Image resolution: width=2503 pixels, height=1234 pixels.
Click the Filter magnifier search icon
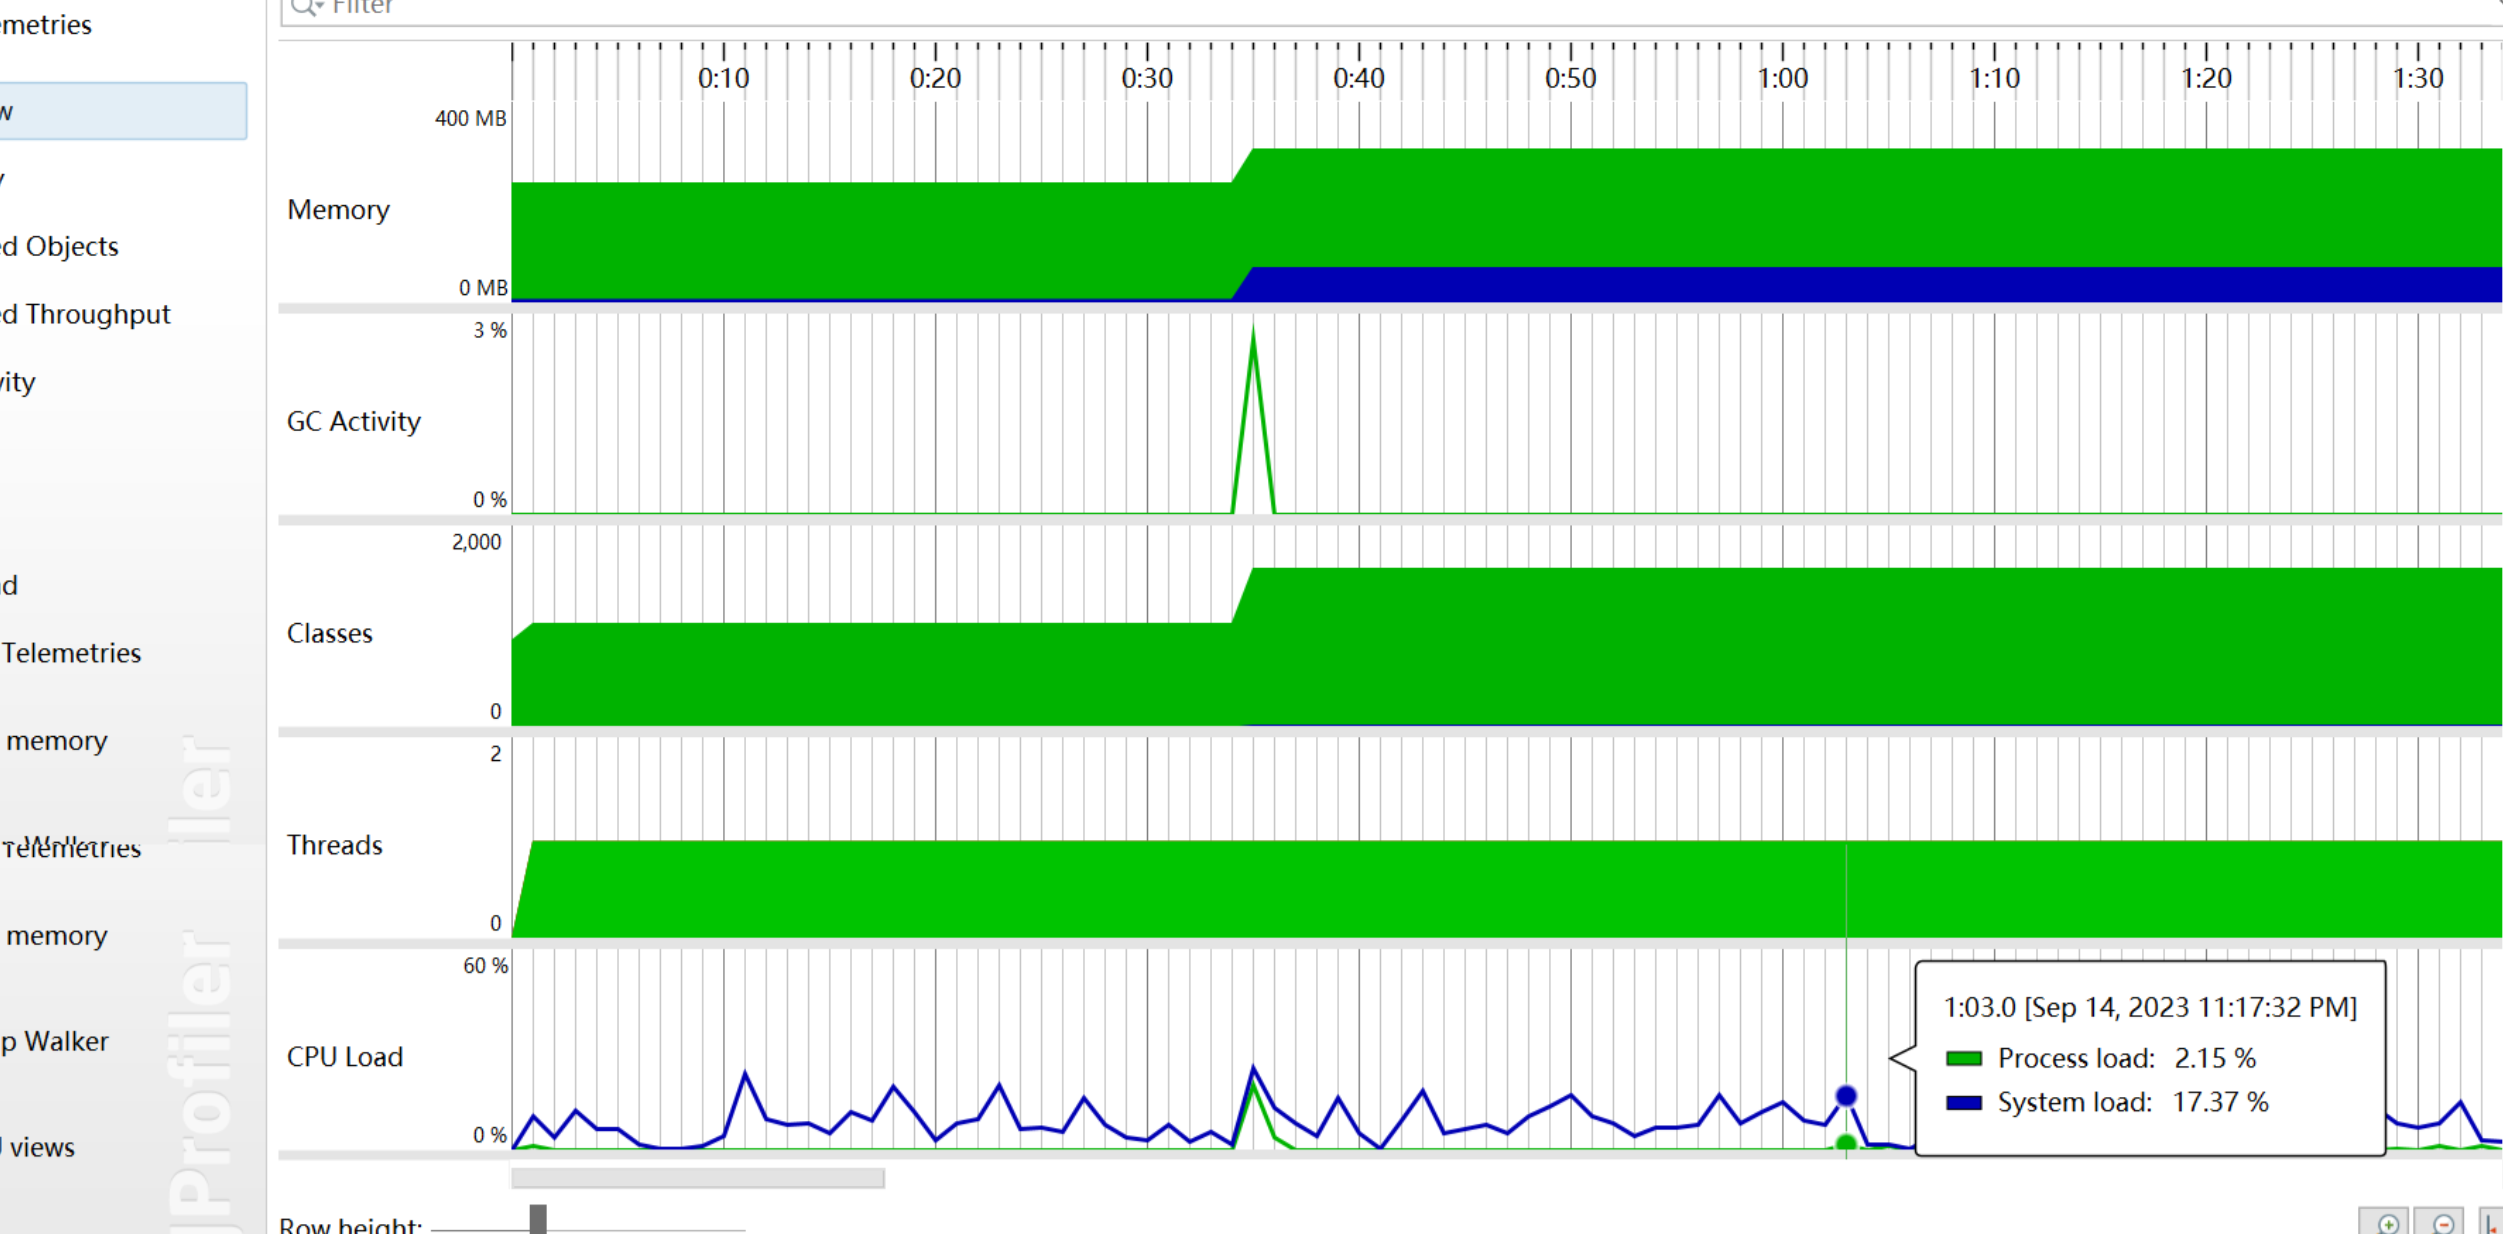coord(301,6)
